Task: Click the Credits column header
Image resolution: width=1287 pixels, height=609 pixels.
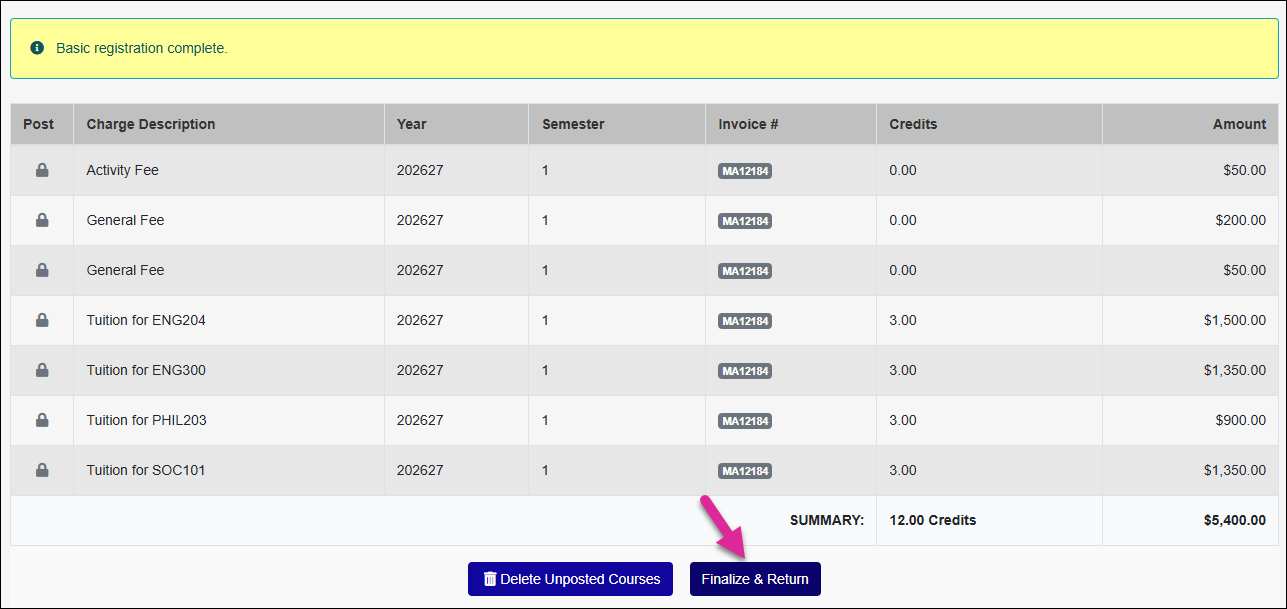Action: click(913, 124)
